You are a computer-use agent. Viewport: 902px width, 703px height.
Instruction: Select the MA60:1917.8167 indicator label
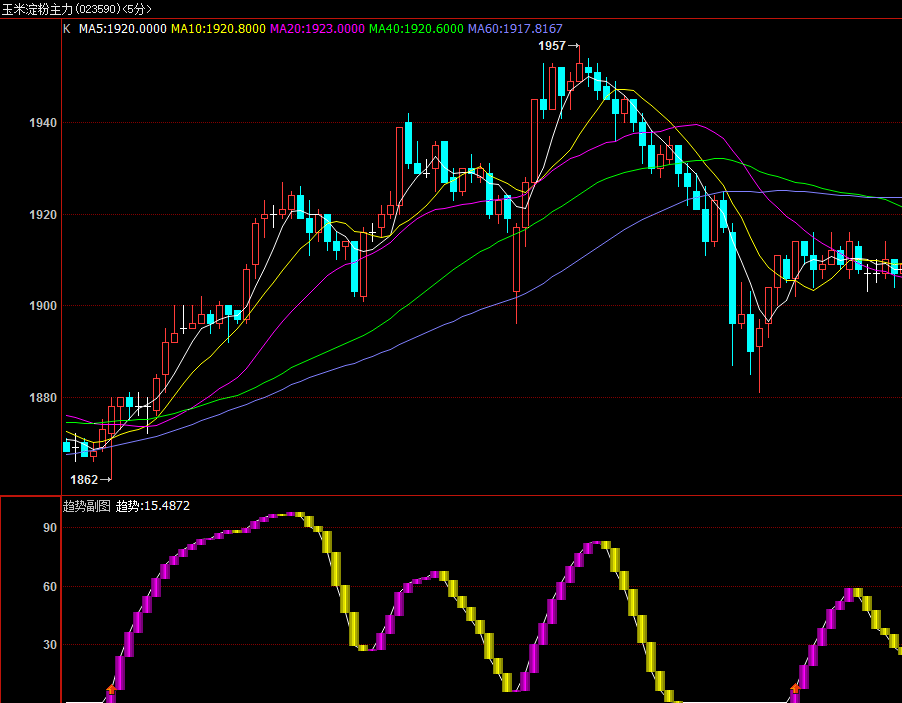[x=515, y=29]
